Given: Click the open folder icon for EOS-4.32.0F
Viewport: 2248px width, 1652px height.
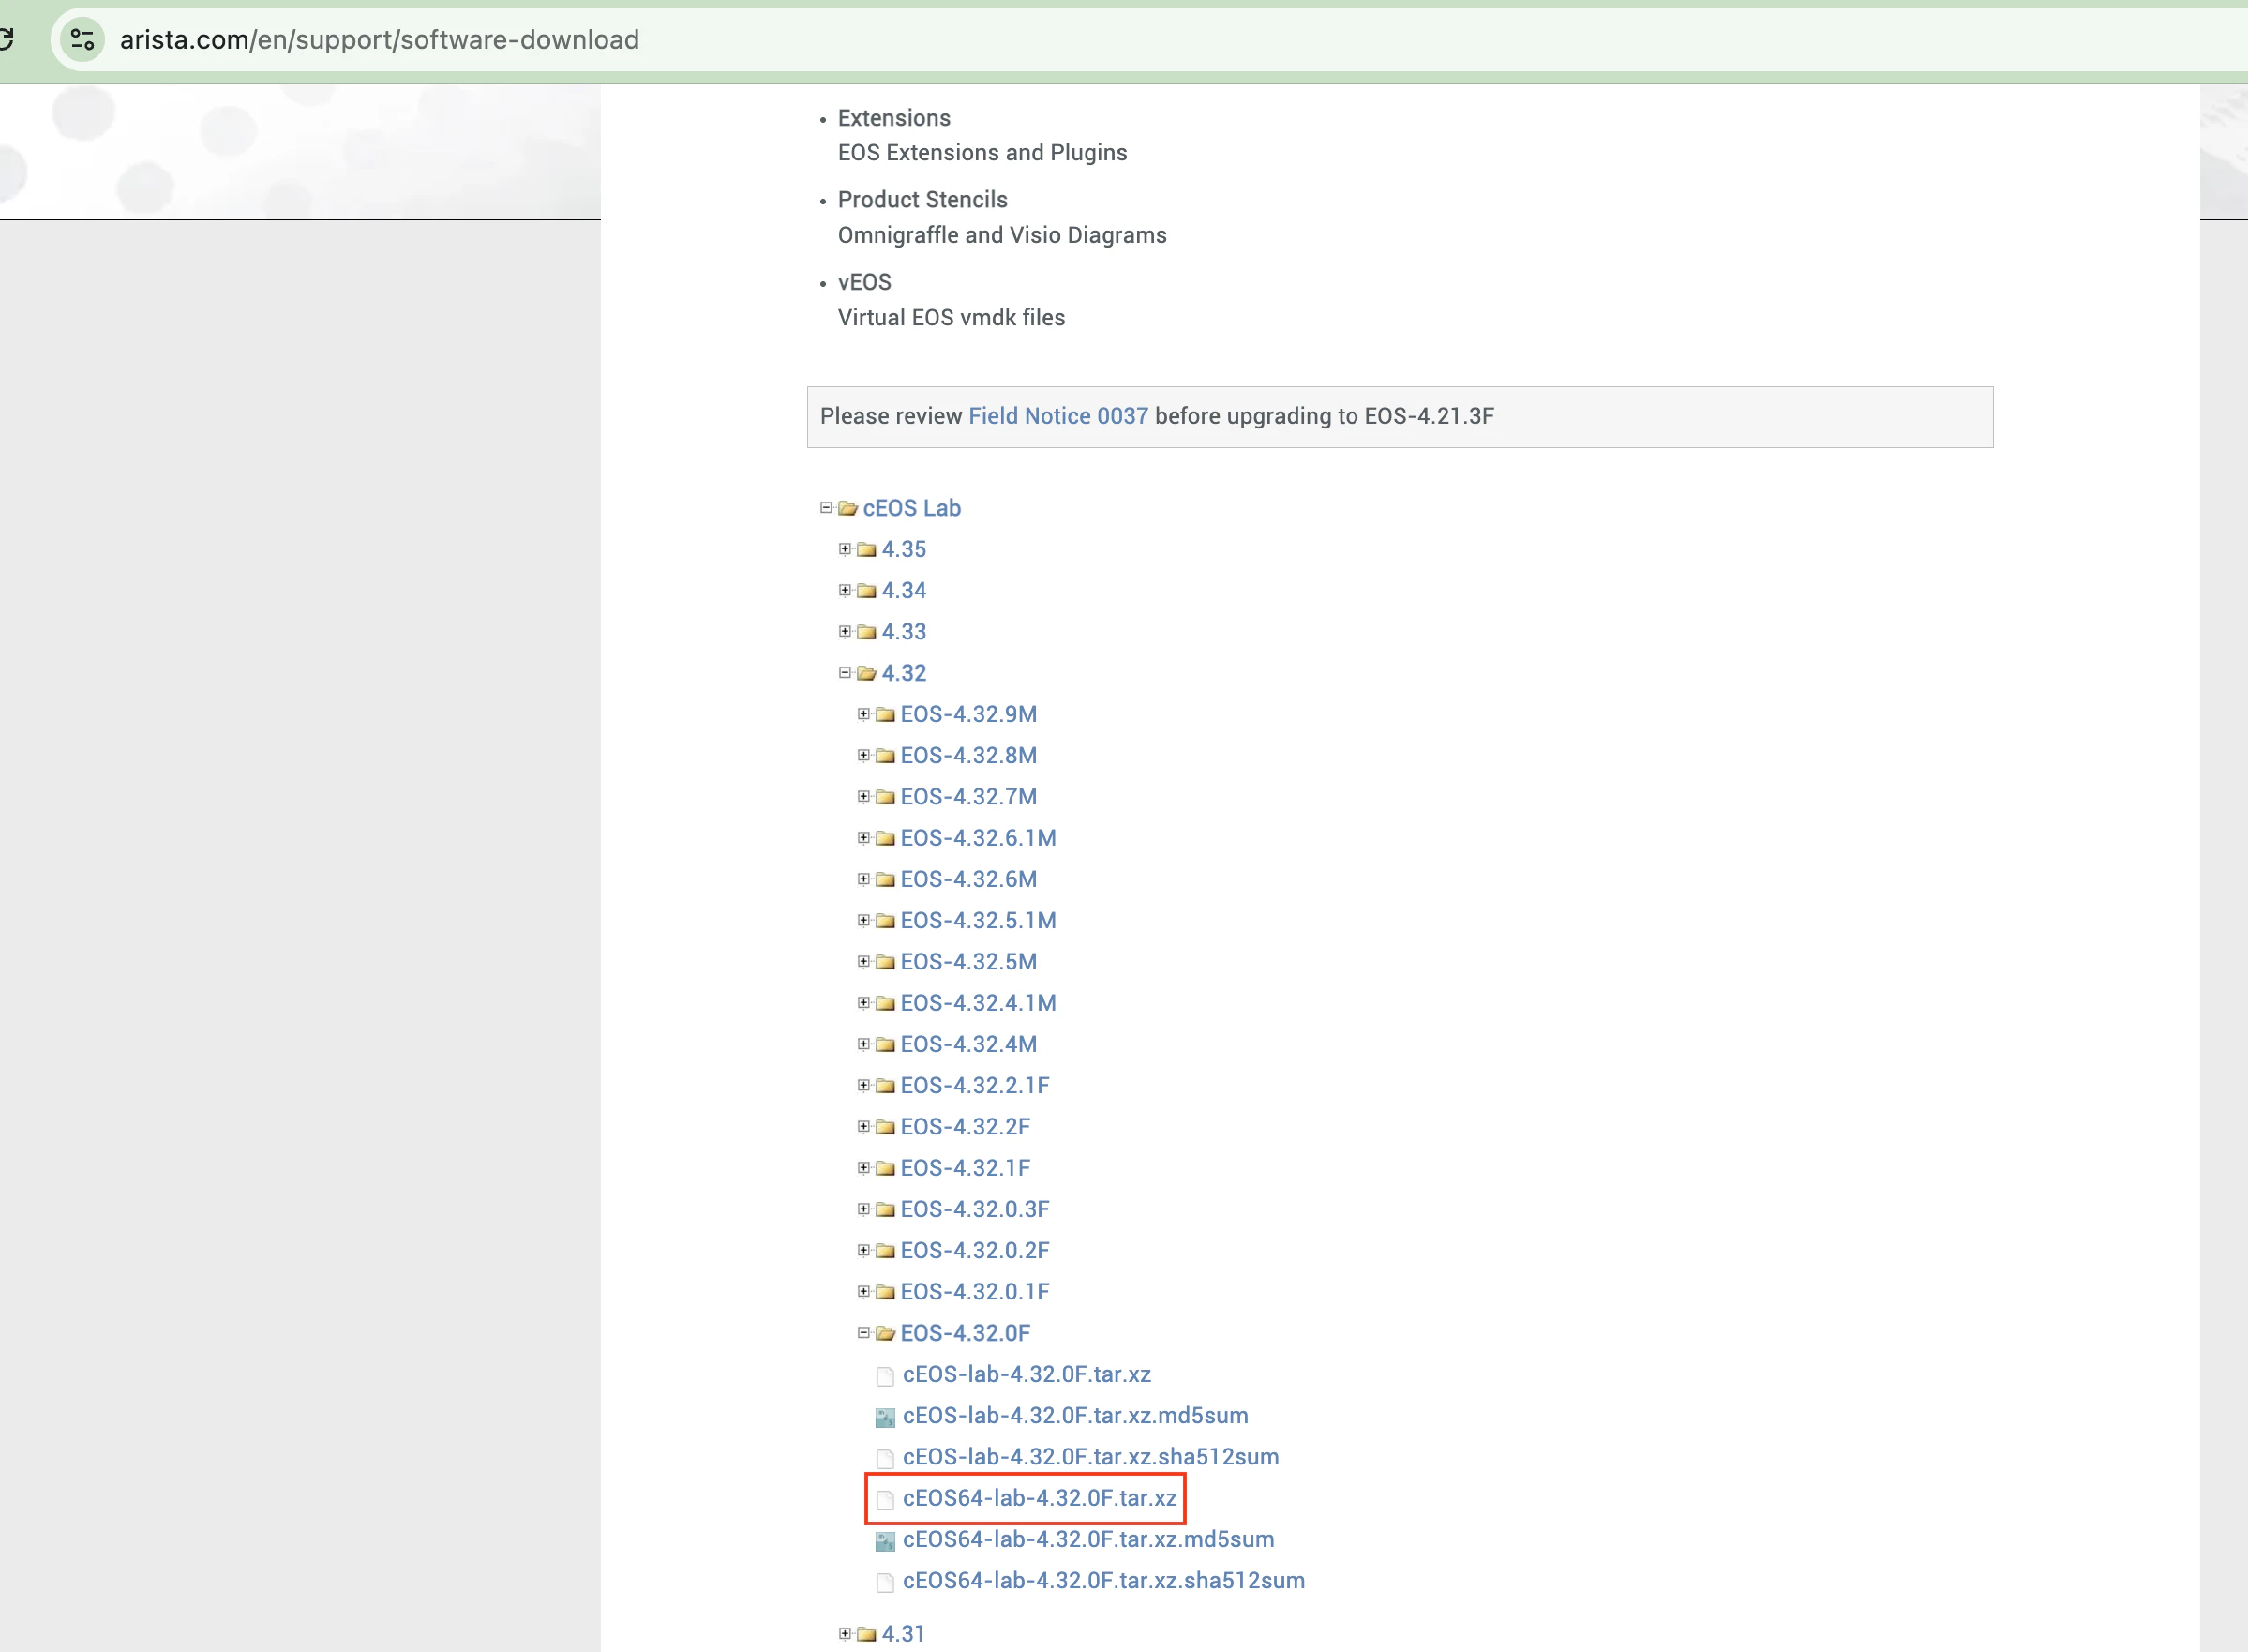Looking at the screenshot, I should [885, 1333].
